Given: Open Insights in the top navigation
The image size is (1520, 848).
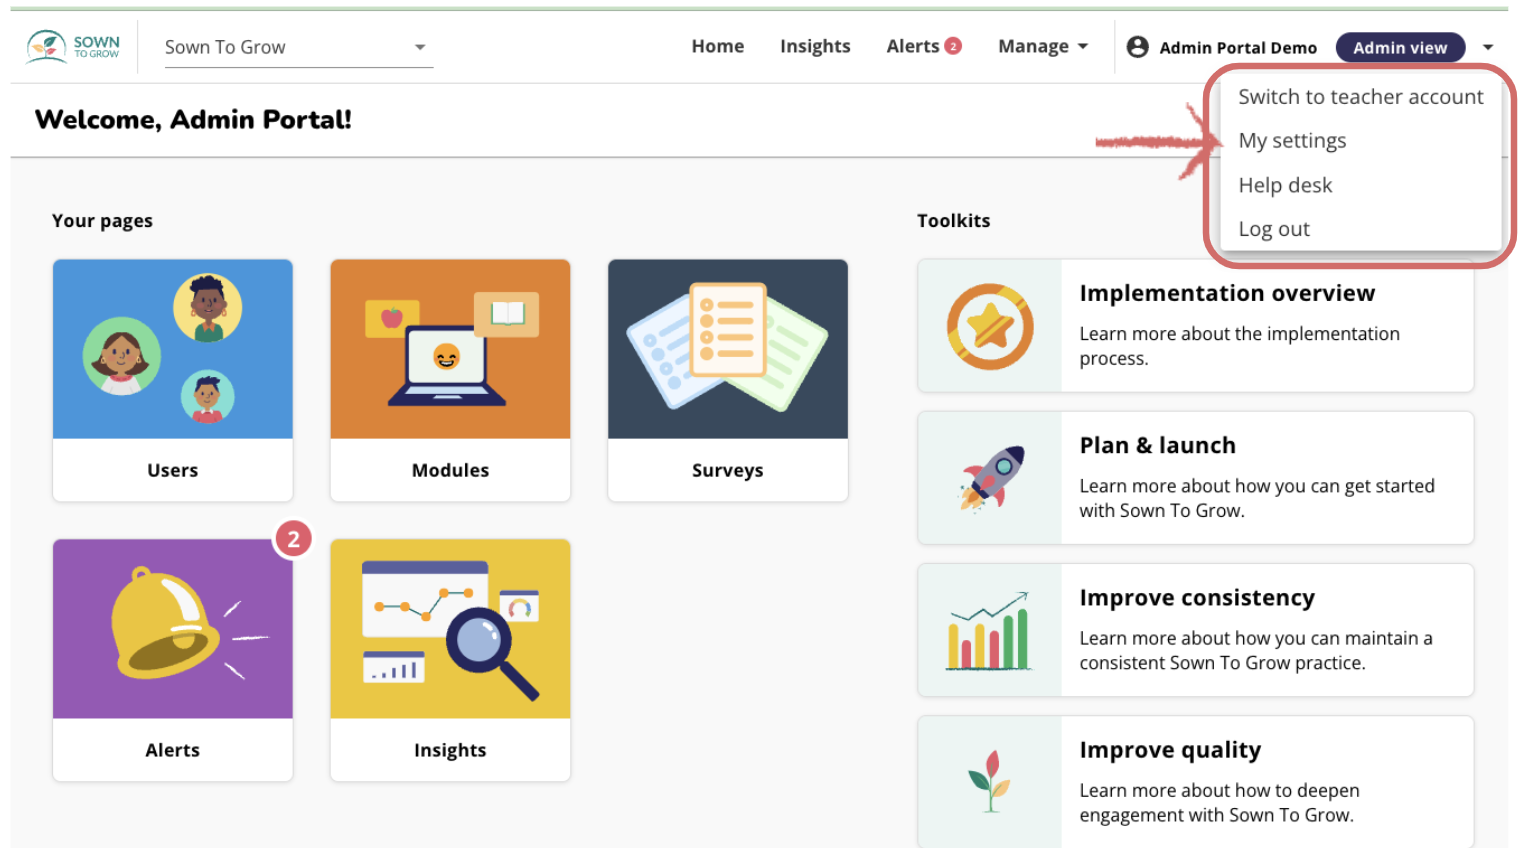Looking at the screenshot, I should pyautogui.click(x=815, y=46).
